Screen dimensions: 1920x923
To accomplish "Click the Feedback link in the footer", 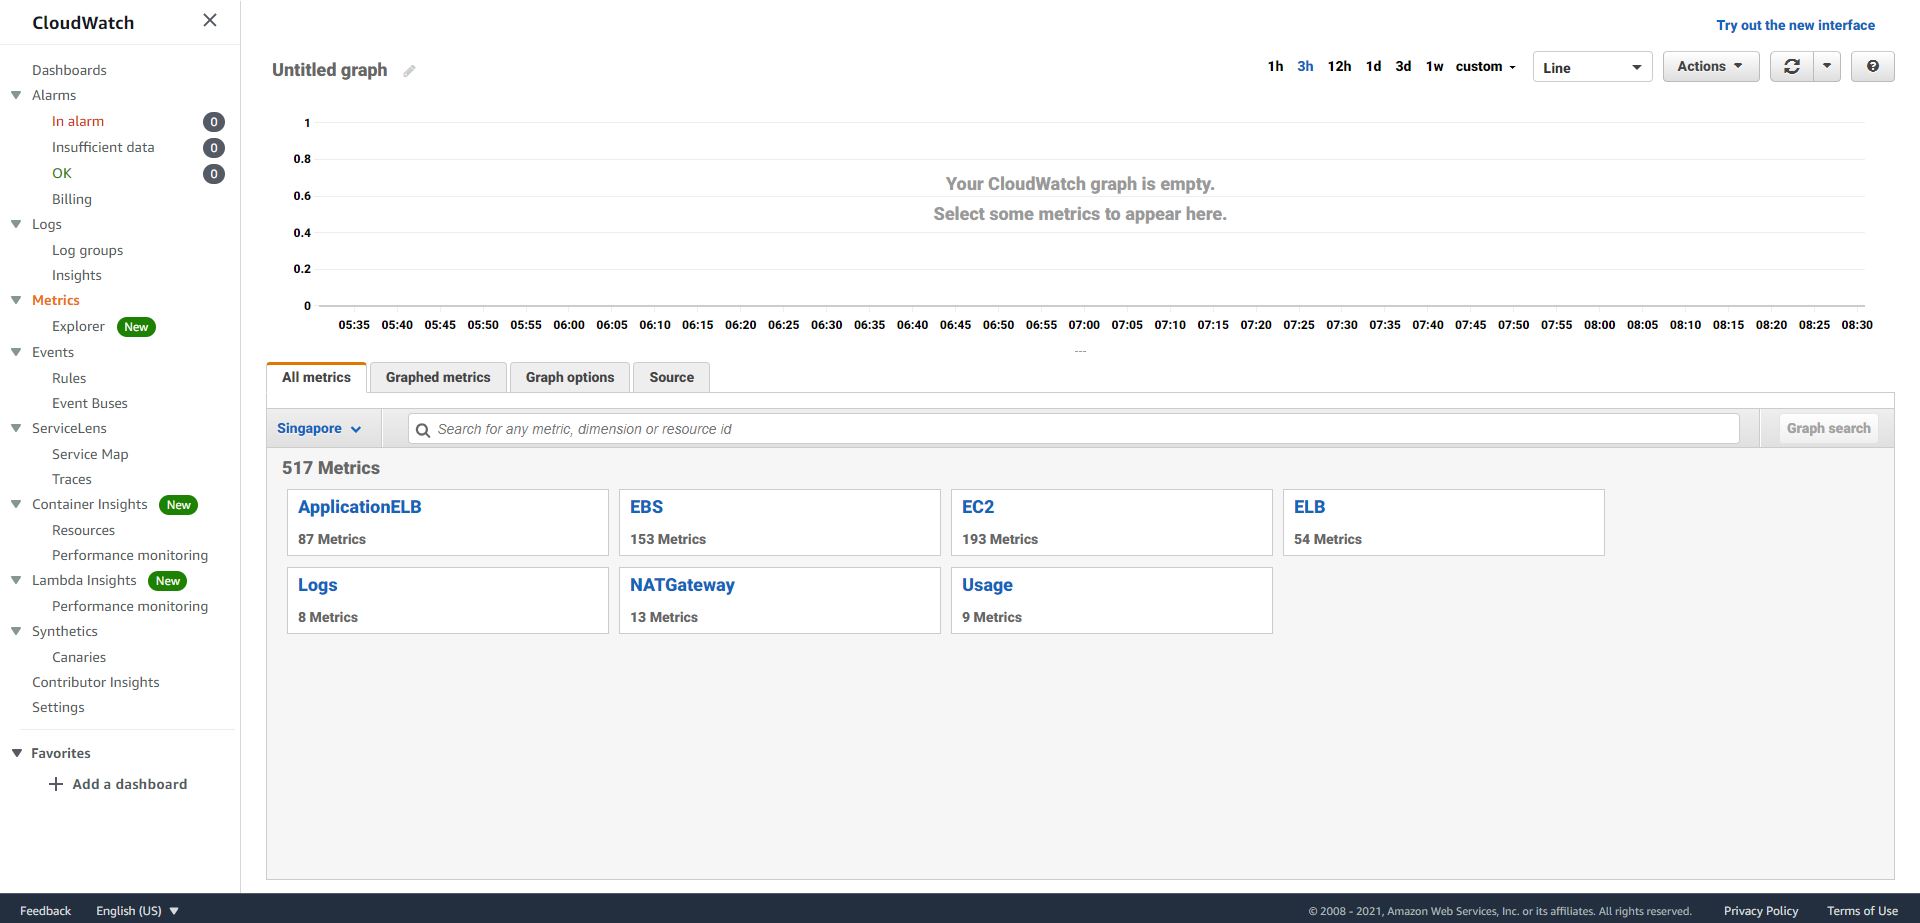I will [46, 911].
